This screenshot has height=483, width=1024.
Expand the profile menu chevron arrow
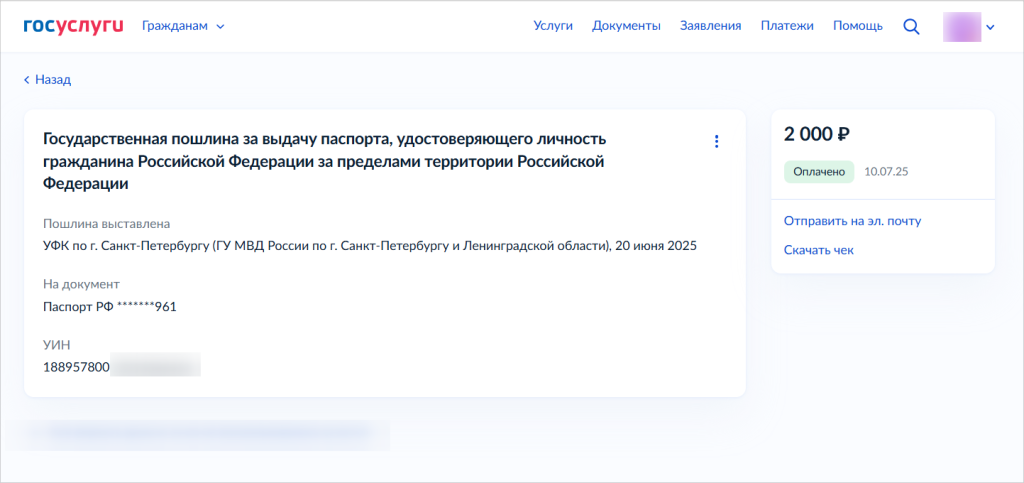coord(990,28)
